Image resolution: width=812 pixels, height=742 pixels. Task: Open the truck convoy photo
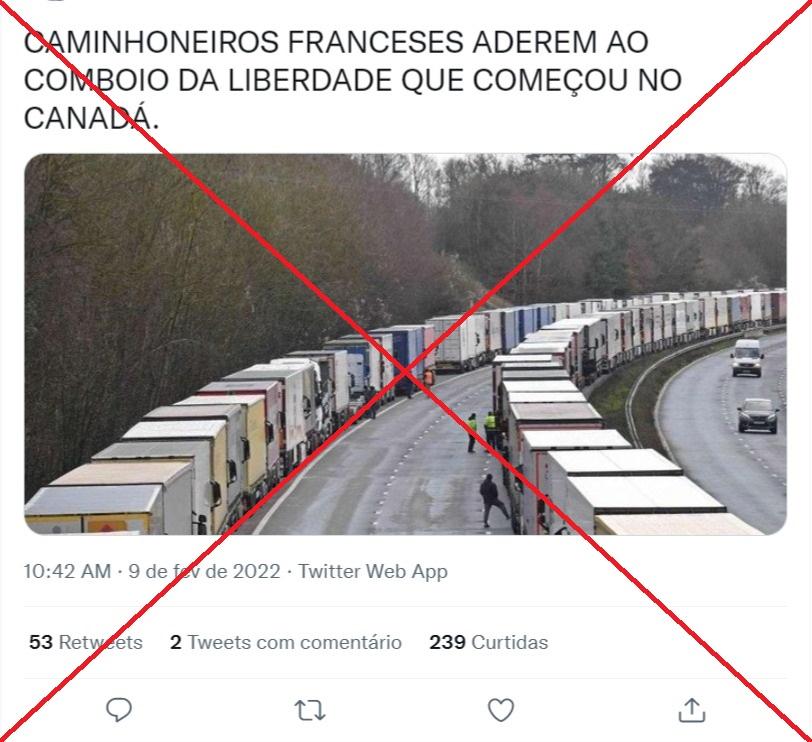coord(405,344)
